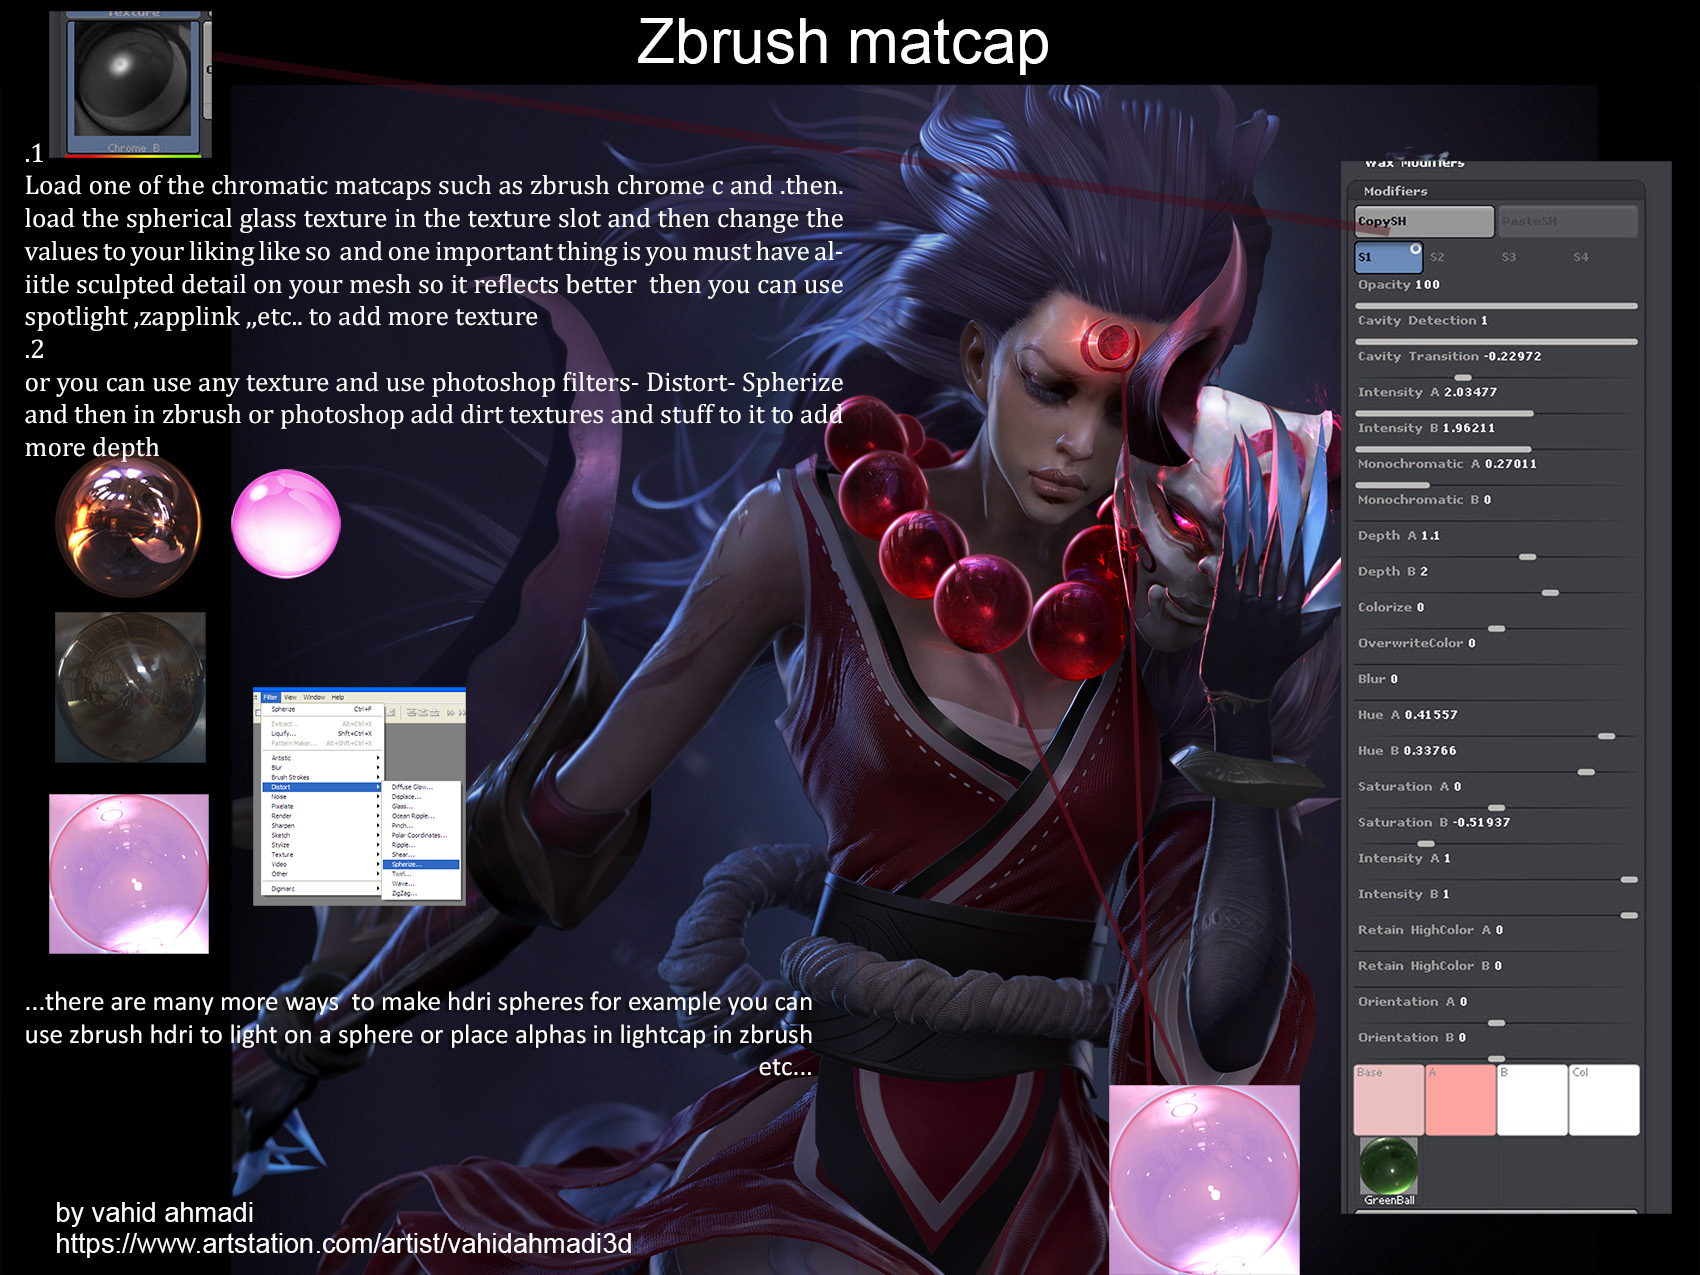Choose Twirl in the Distort submenu
The height and width of the screenshot is (1275, 1700).
pos(421,874)
